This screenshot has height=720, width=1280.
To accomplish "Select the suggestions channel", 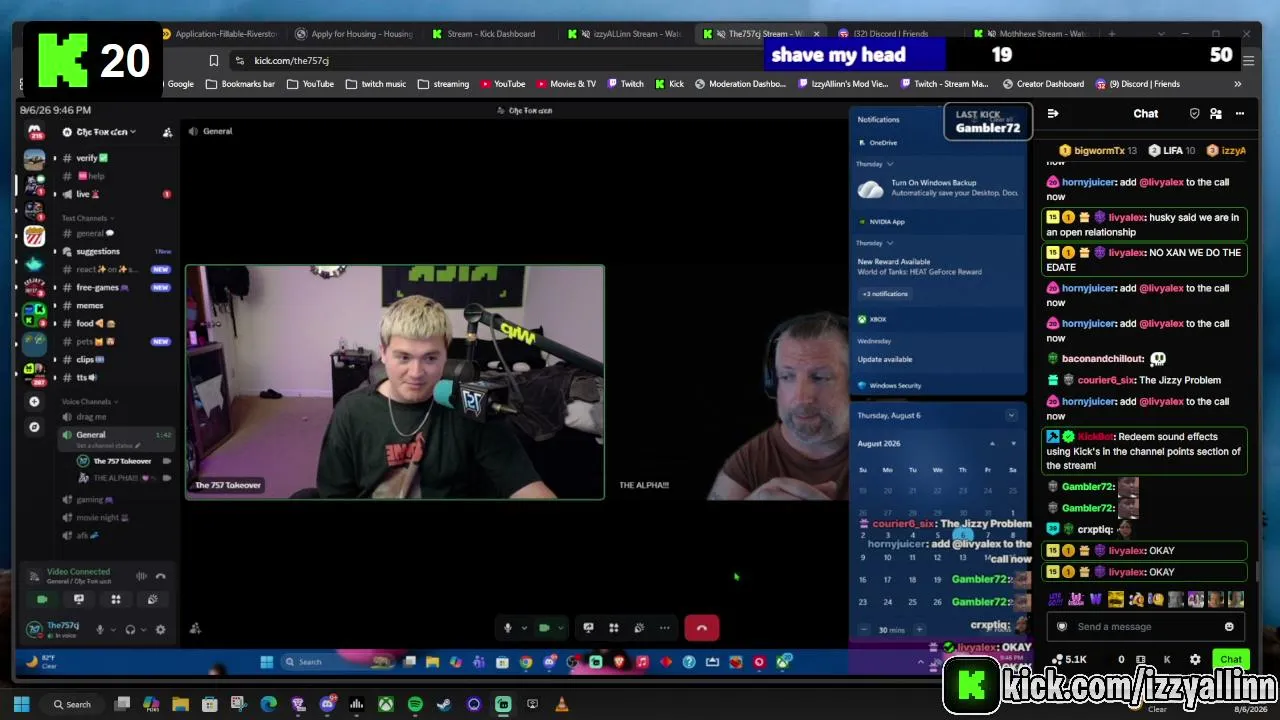I will [x=98, y=251].
